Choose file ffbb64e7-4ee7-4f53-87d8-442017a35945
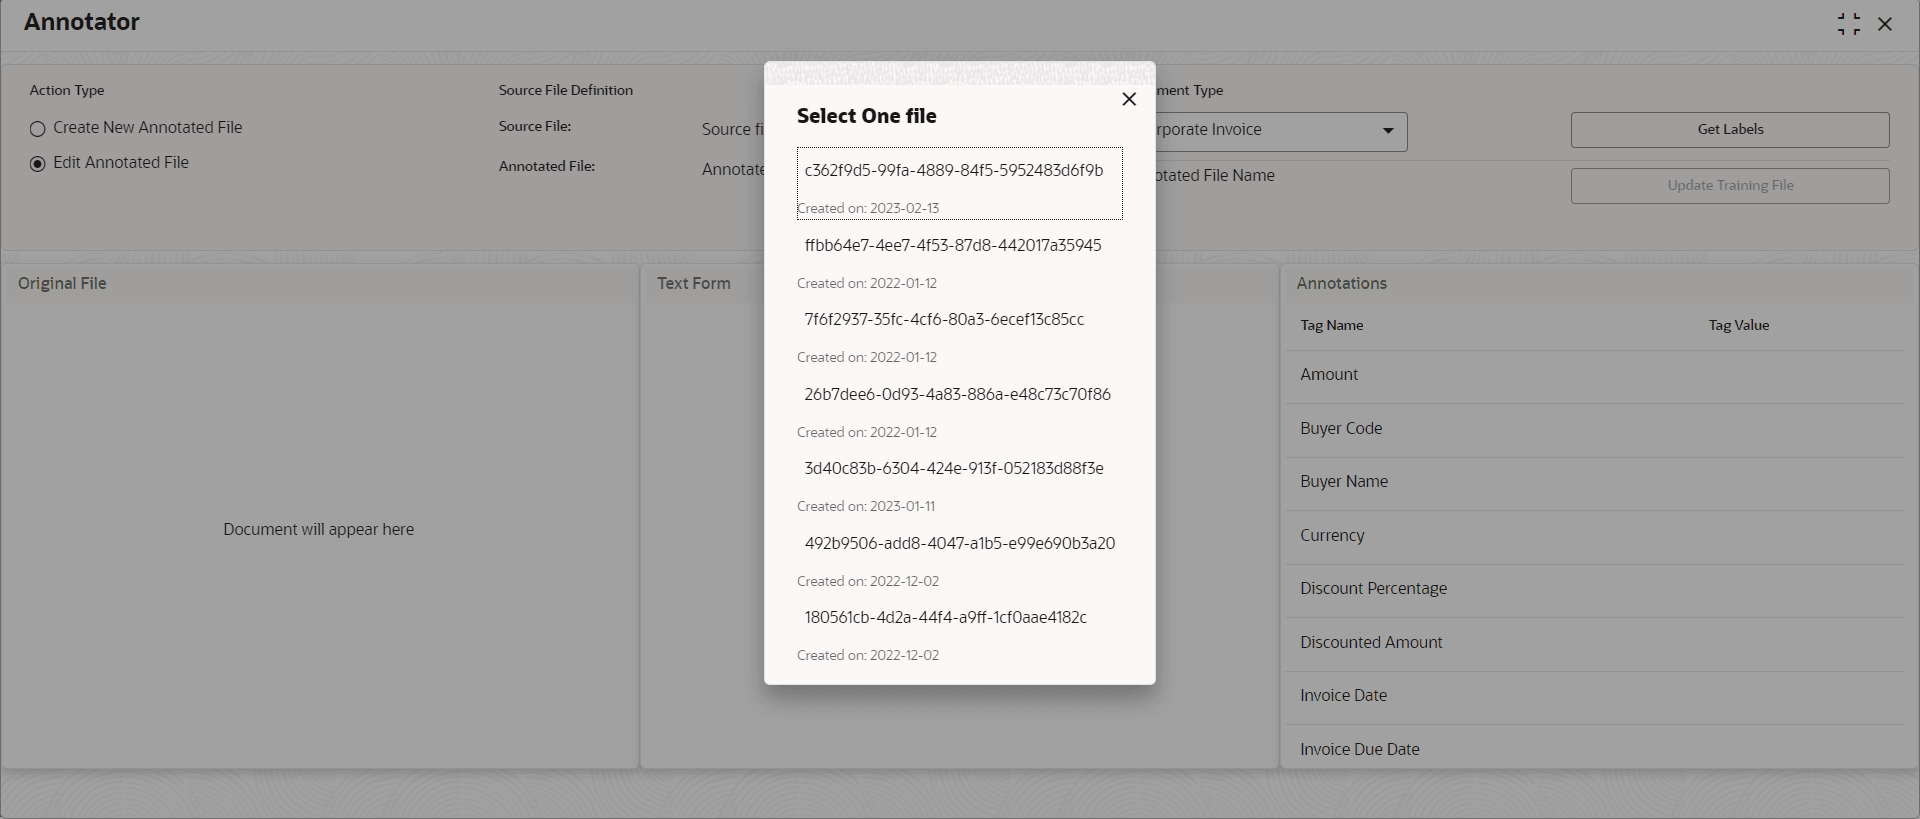 [960, 259]
